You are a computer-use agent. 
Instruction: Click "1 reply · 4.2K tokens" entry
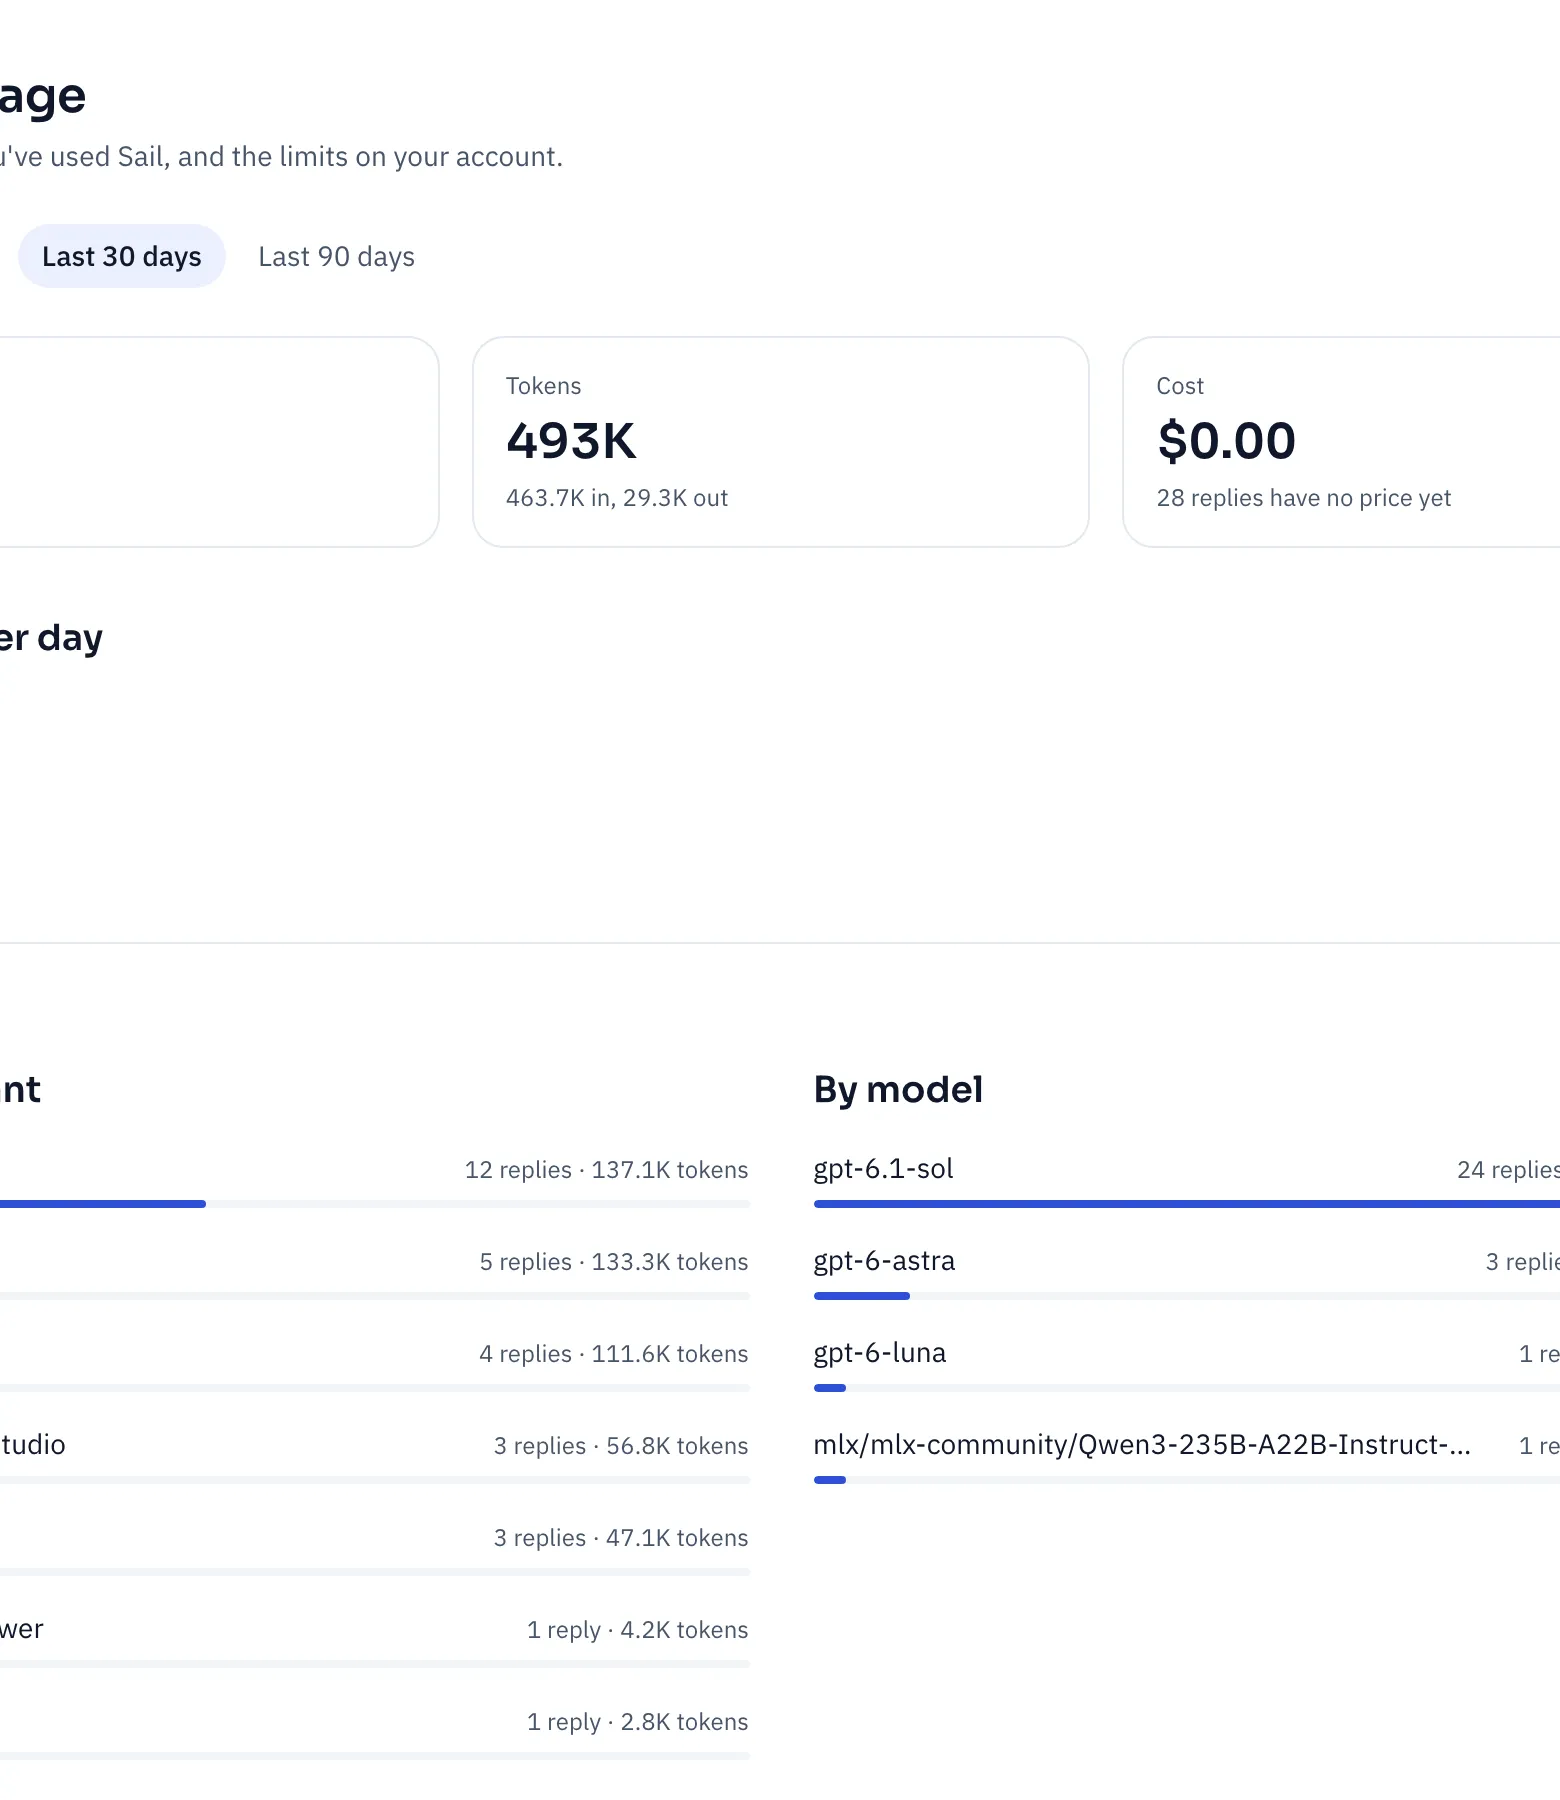(x=638, y=1630)
